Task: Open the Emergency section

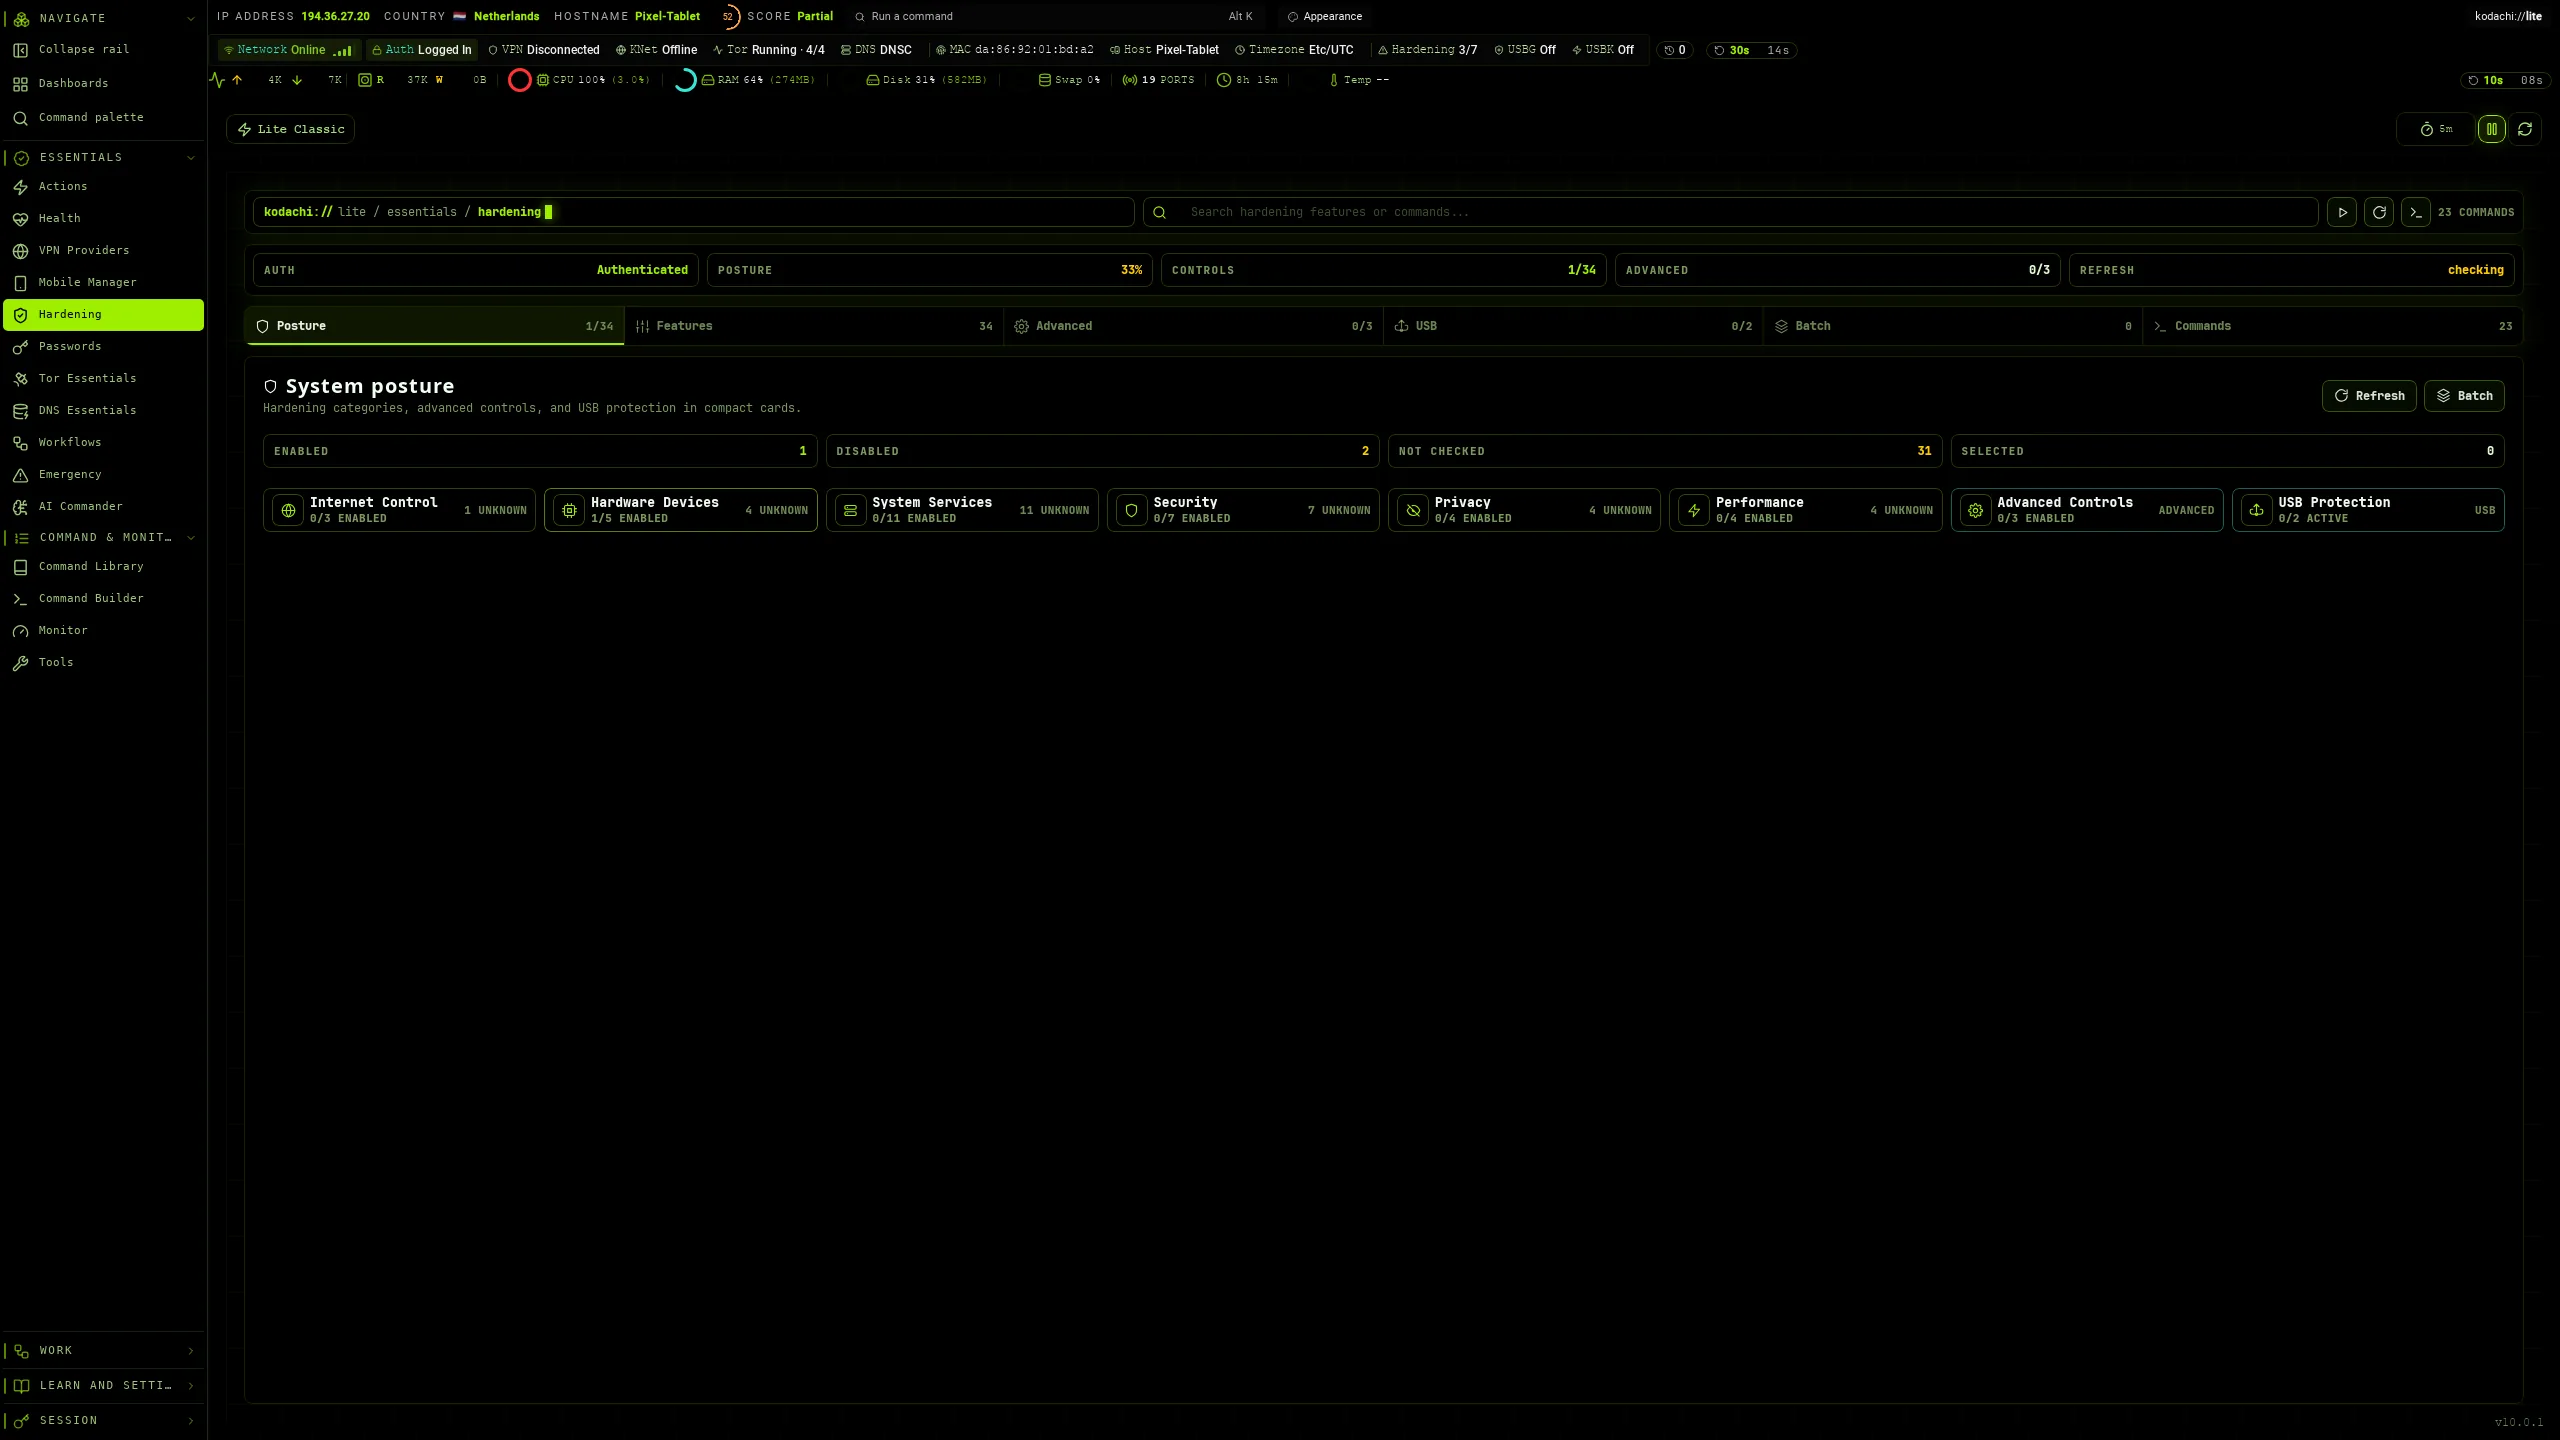Action: tap(103, 474)
